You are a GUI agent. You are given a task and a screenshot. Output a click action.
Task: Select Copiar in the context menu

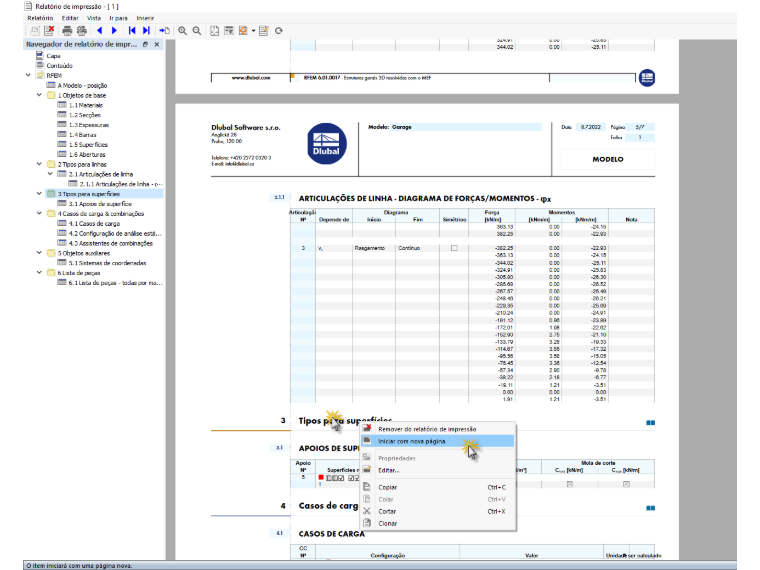point(438,487)
